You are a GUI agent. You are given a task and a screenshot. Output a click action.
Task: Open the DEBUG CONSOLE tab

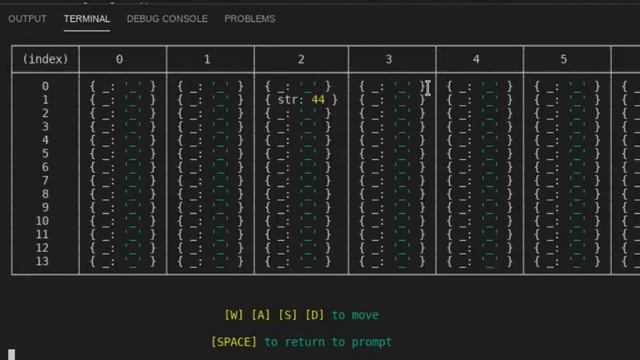click(167, 19)
